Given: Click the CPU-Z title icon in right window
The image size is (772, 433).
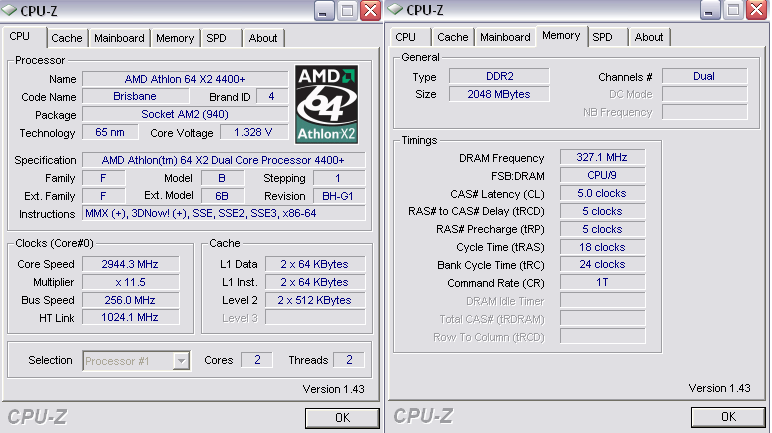Looking at the screenshot, I should click(x=395, y=9).
